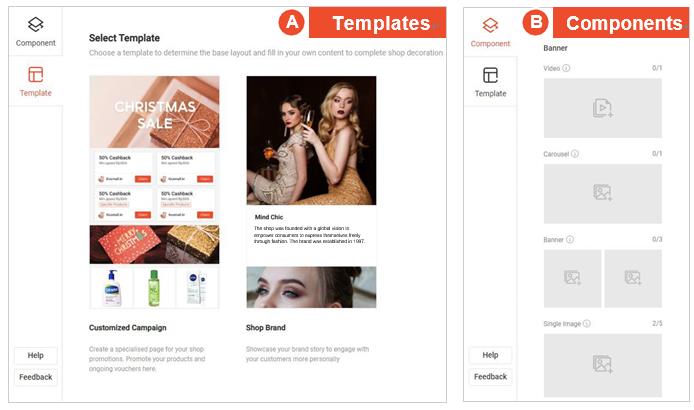Screen dimensions: 694x410
Task: Add the Carousel component placeholder
Action: point(602,193)
